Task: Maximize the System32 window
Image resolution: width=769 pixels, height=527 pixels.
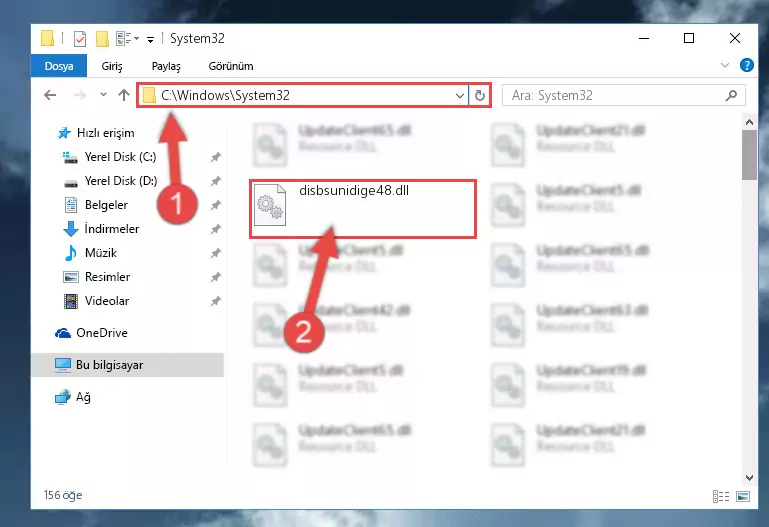Action: tap(689, 38)
